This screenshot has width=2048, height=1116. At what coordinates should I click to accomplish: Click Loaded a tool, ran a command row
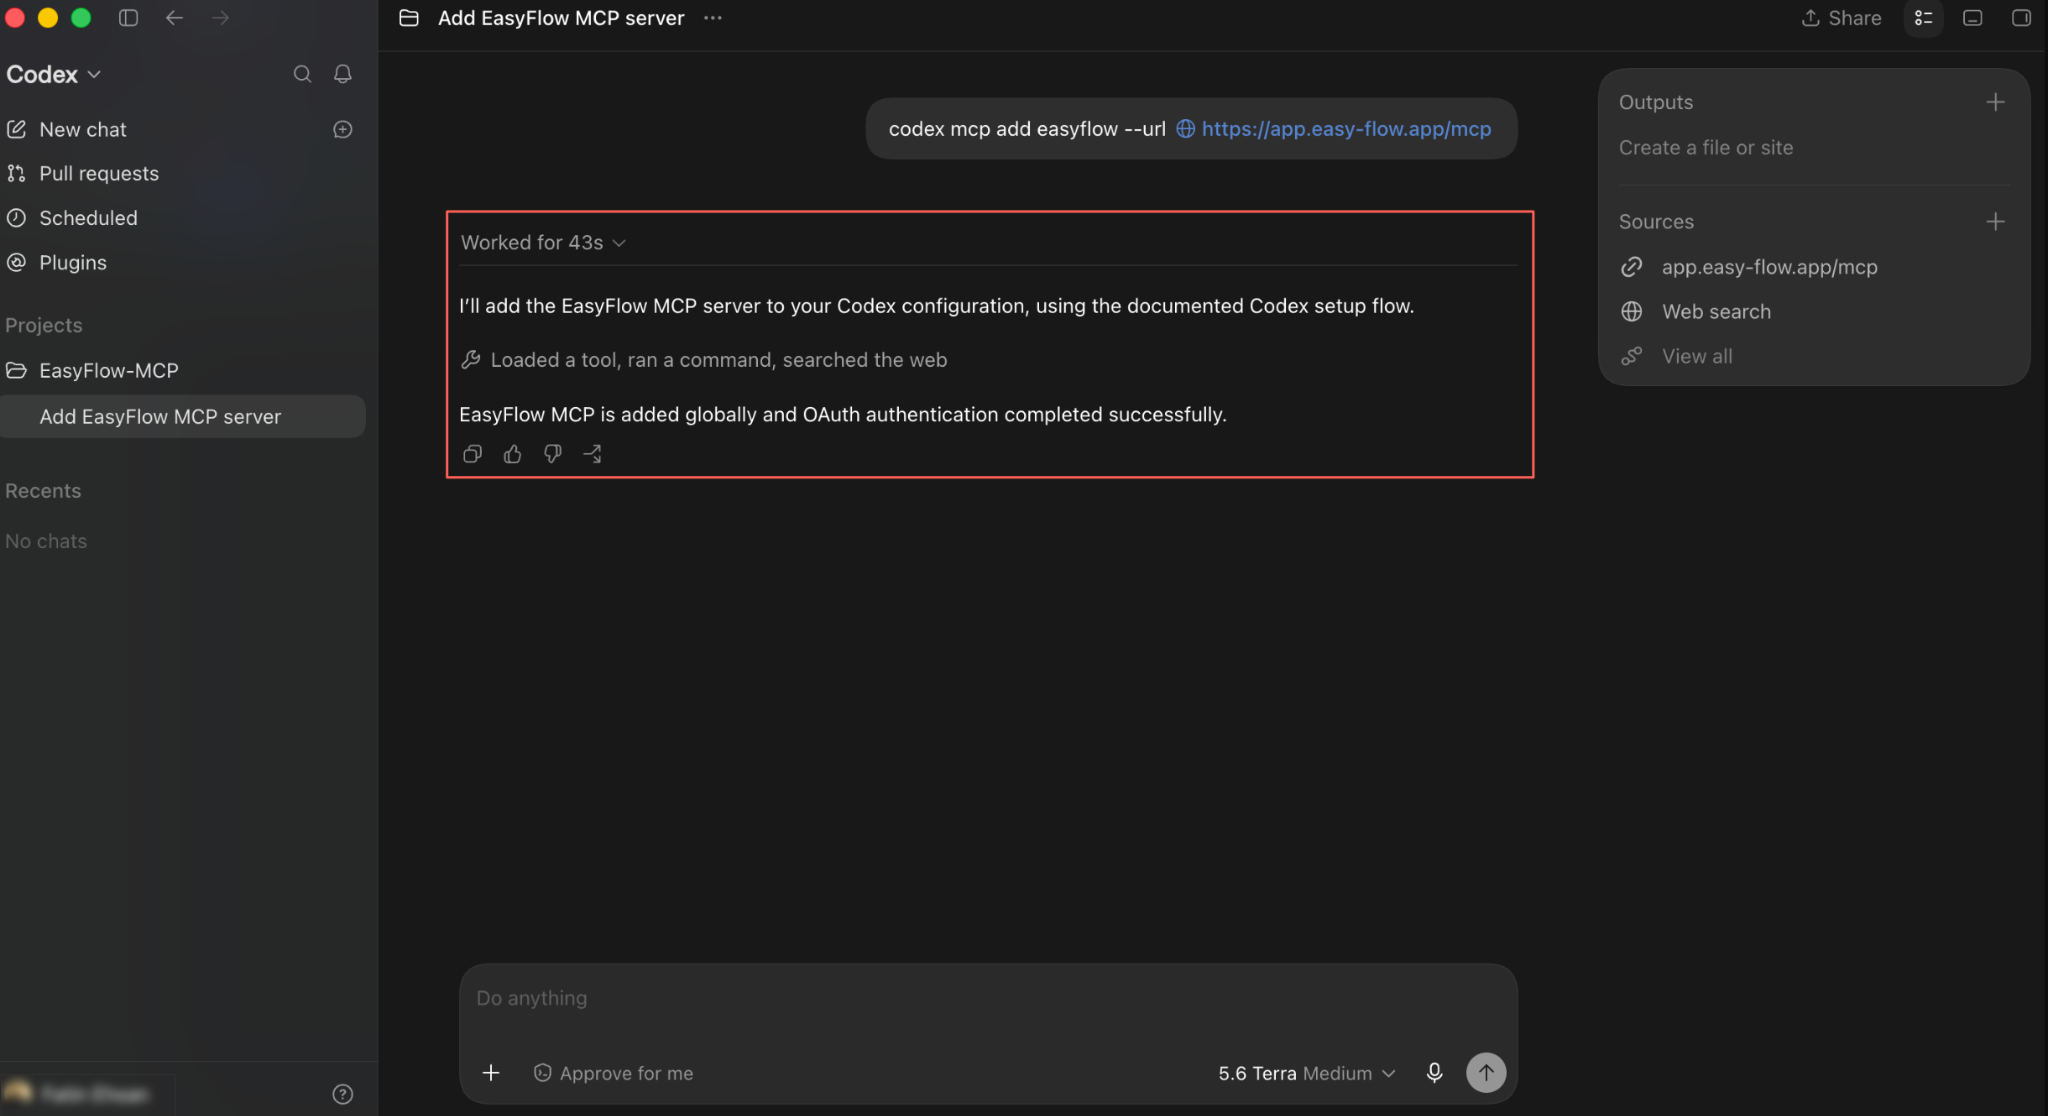pyautogui.click(x=704, y=359)
